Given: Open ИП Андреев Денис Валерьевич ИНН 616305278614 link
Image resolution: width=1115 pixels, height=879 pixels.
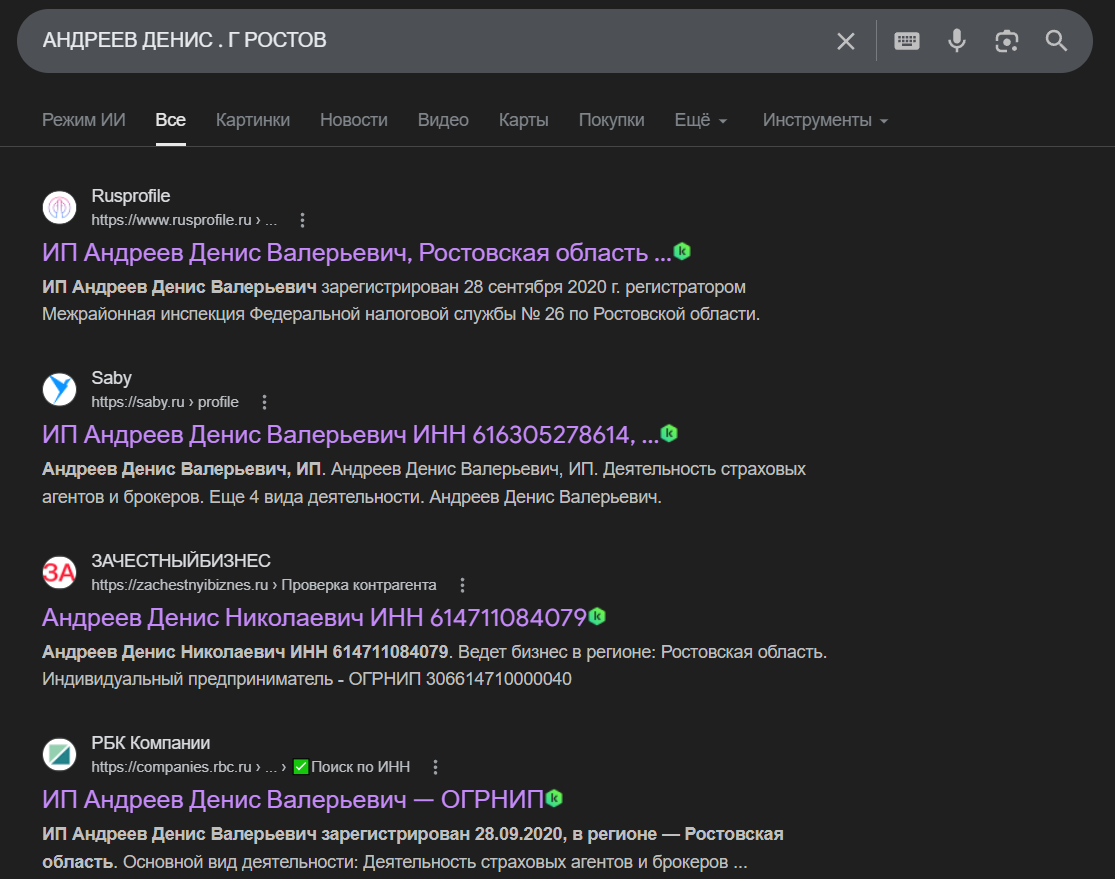Looking at the screenshot, I should pyautogui.click(x=350, y=435).
